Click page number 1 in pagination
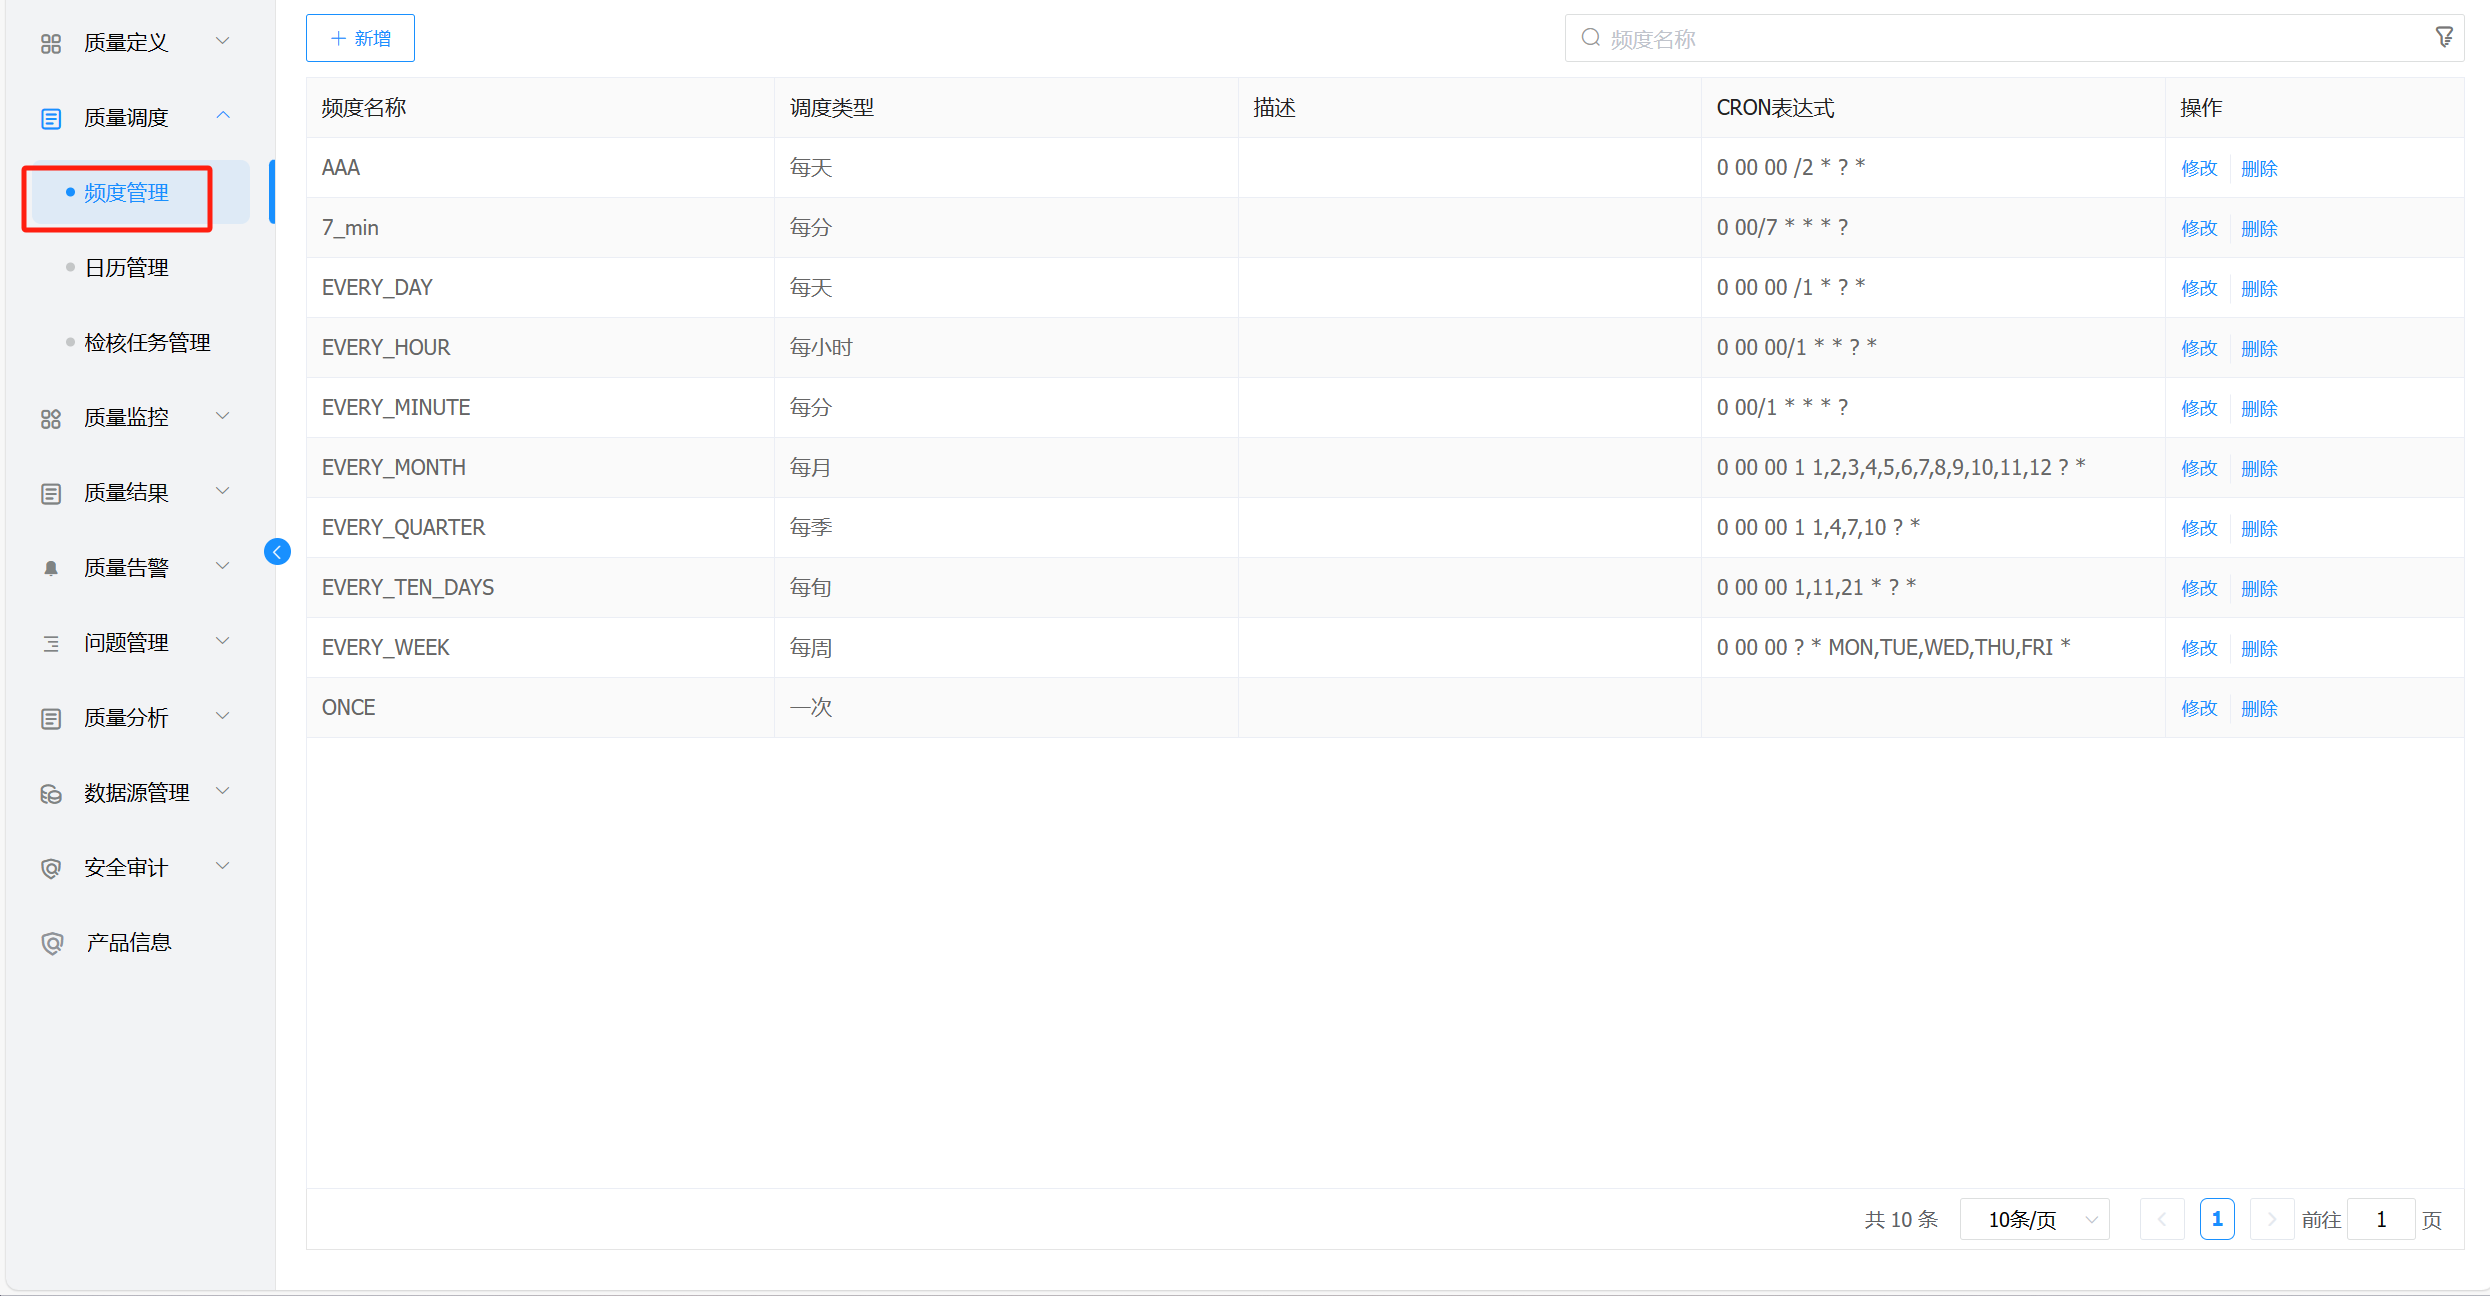 click(x=2217, y=1220)
